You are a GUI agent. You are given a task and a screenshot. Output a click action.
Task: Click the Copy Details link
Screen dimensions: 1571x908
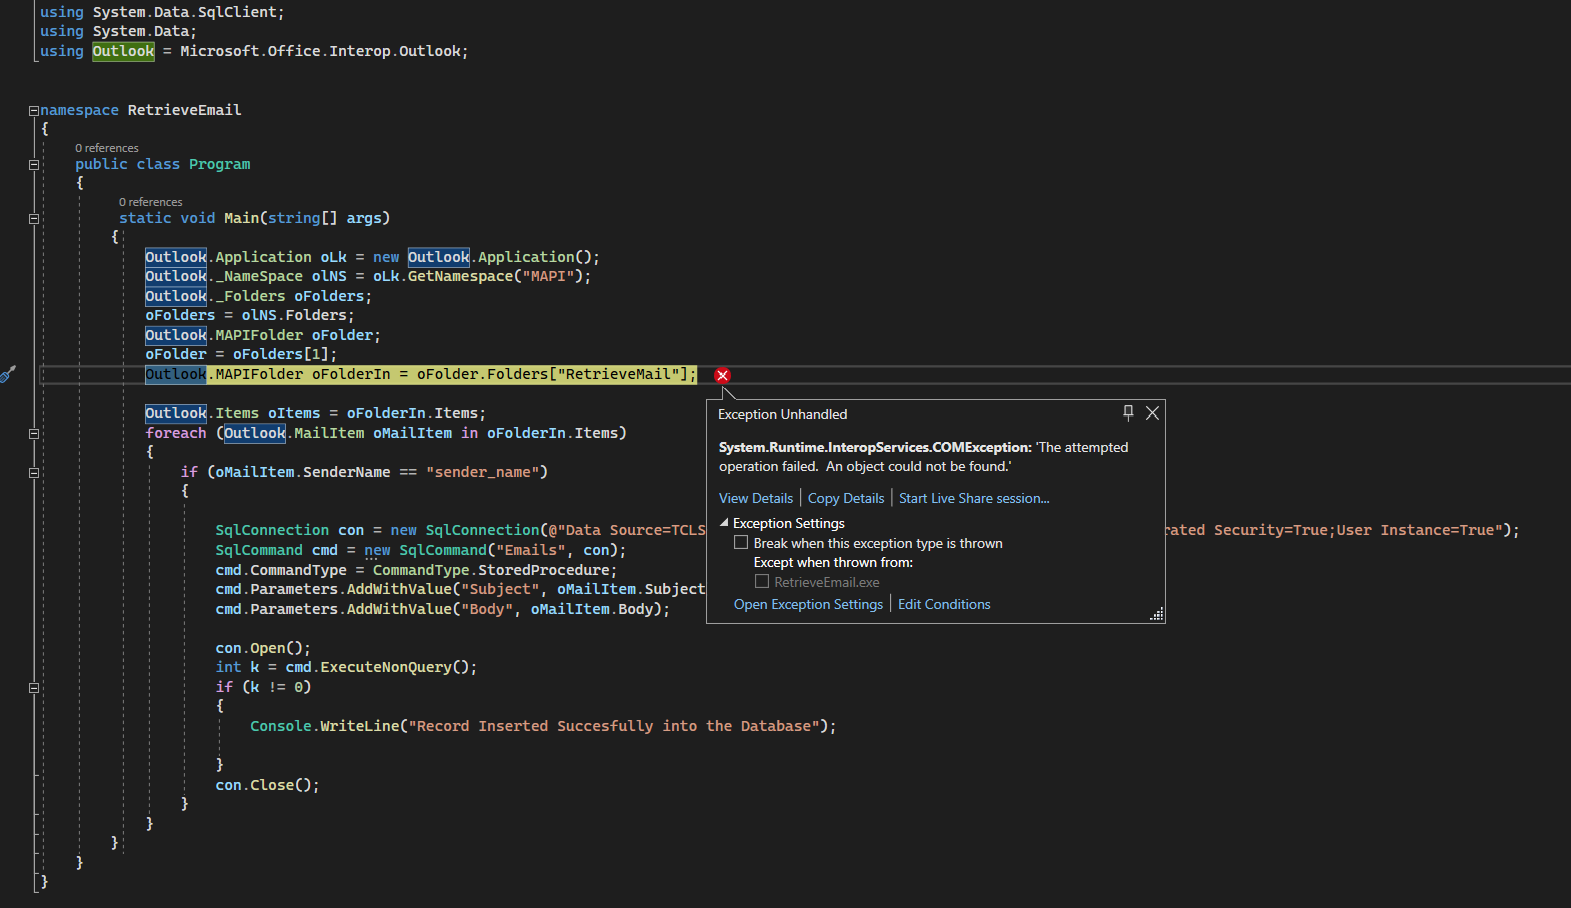846,498
